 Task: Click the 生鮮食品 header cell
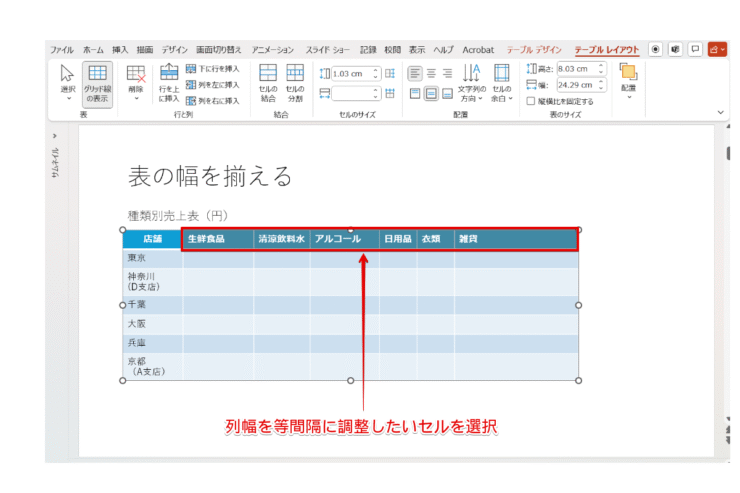point(218,239)
